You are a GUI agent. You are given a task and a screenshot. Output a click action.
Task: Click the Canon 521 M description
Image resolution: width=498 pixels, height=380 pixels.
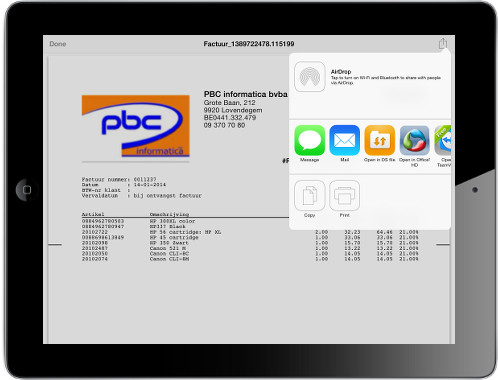[x=168, y=248]
